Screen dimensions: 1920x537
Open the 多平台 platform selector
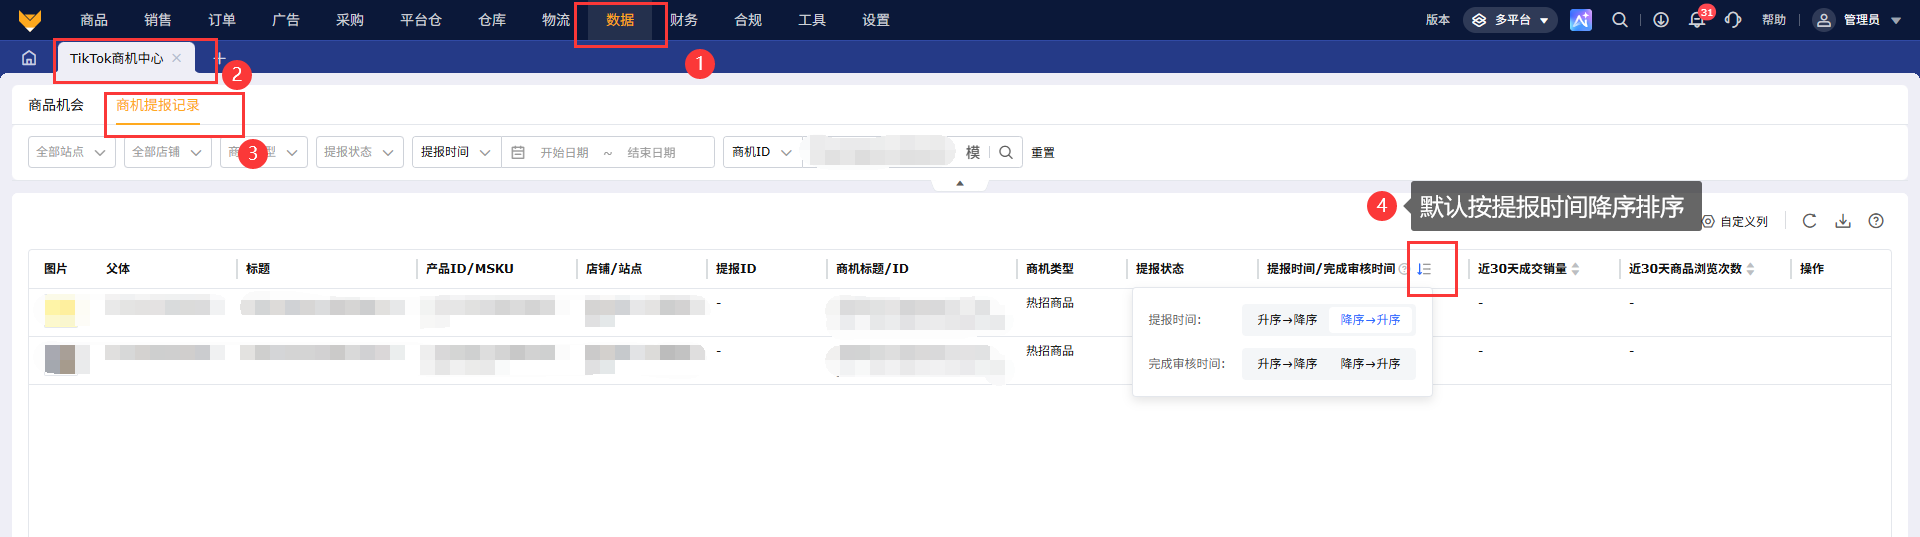point(1510,20)
